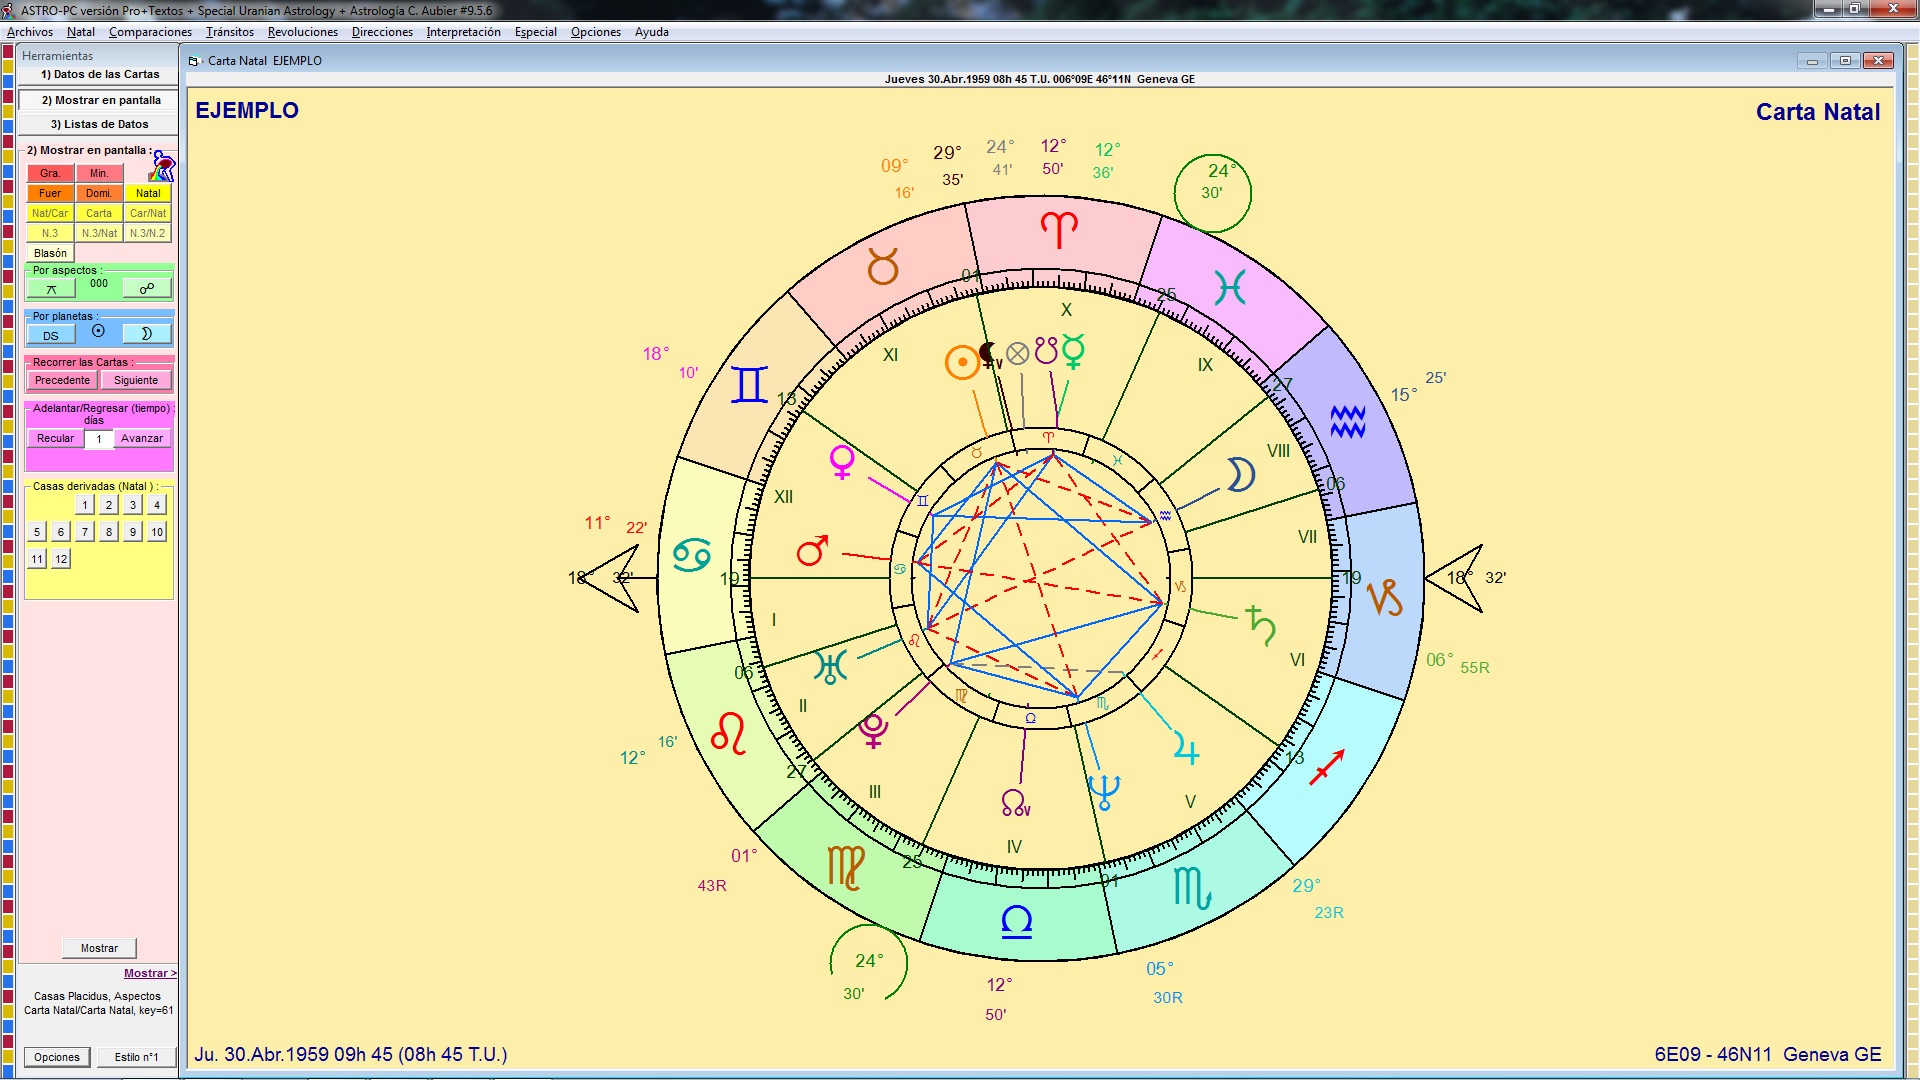The width and height of the screenshot is (1920, 1080).
Task: Select the '1) Datos de las Cartas' tab
Action: (99, 74)
